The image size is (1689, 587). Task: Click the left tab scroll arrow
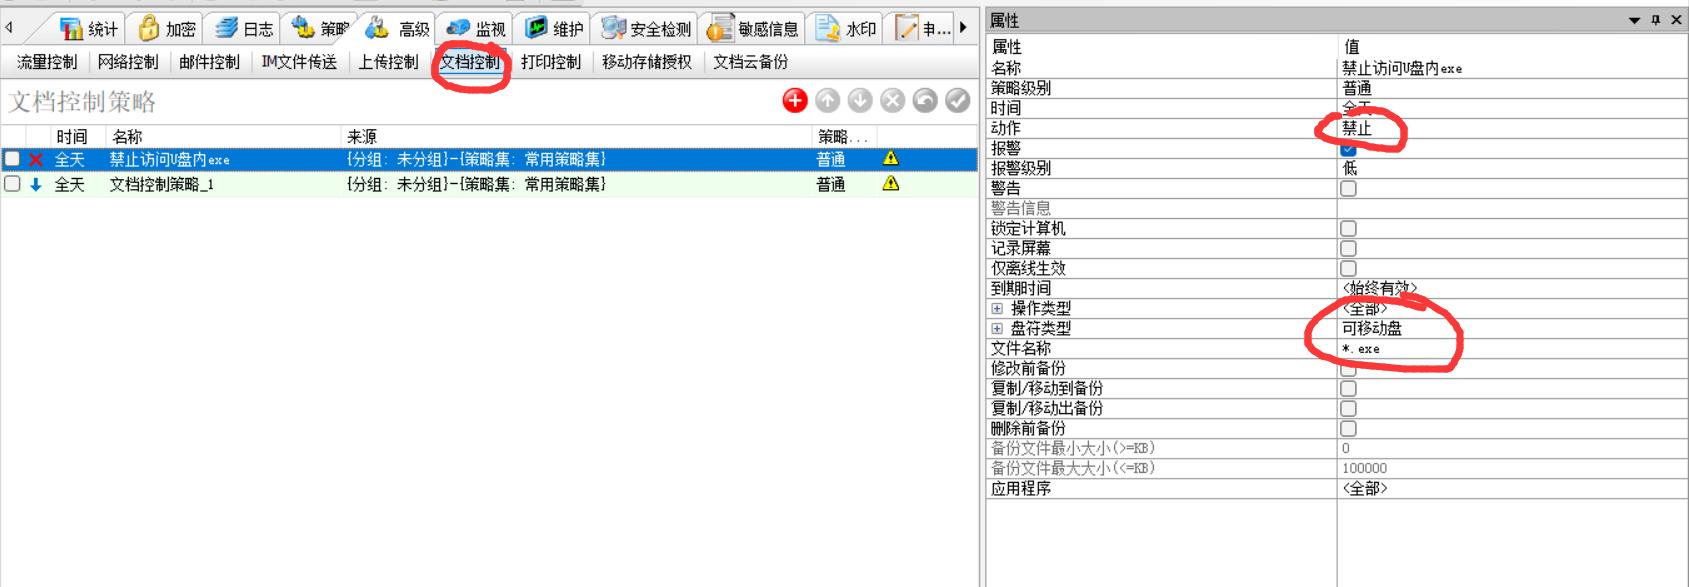pyautogui.click(x=9, y=28)
